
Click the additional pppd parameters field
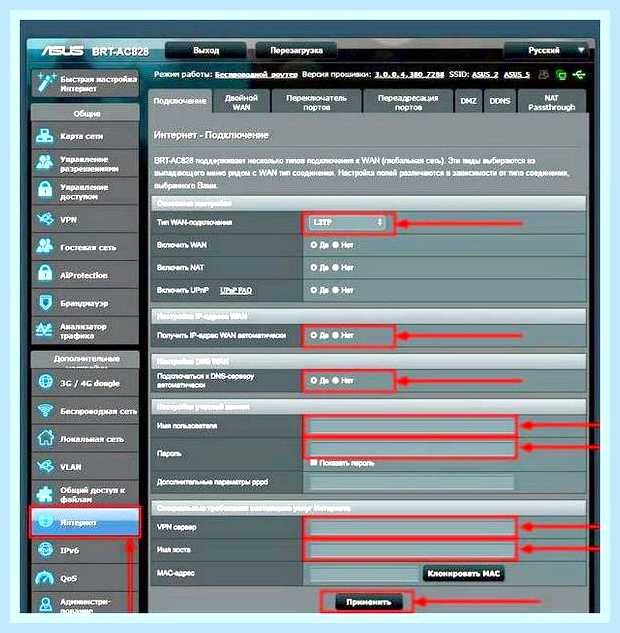pyautogui.click(x=411, y=482)
